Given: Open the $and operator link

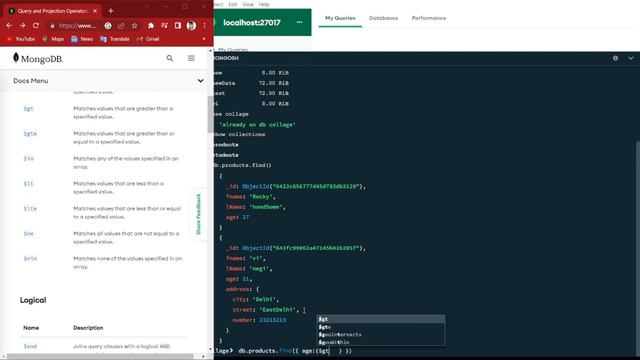Looking at the screenshot, I should click(30, 346).
